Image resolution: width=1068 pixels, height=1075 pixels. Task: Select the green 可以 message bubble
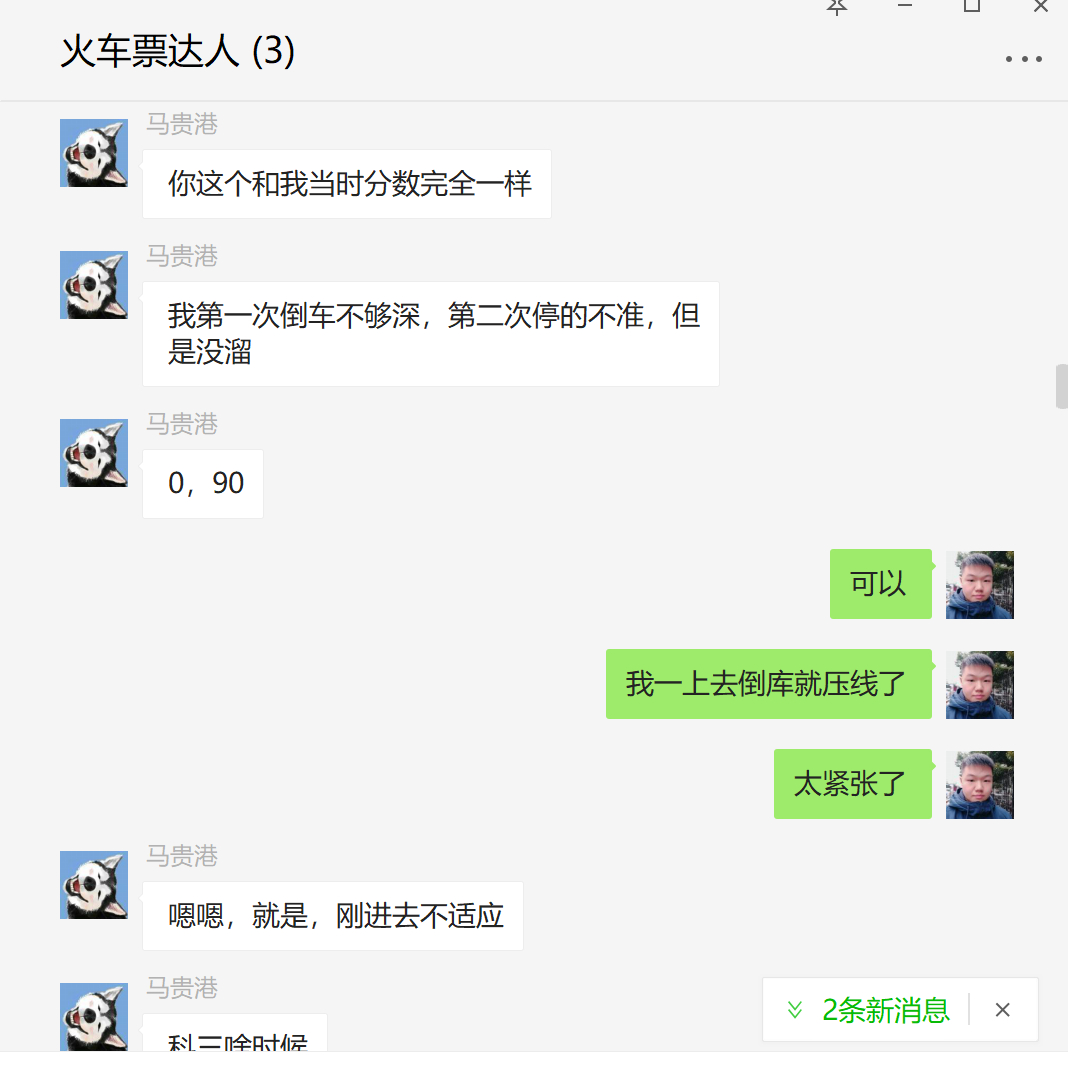pyautogui.click(x=881, y=584)
